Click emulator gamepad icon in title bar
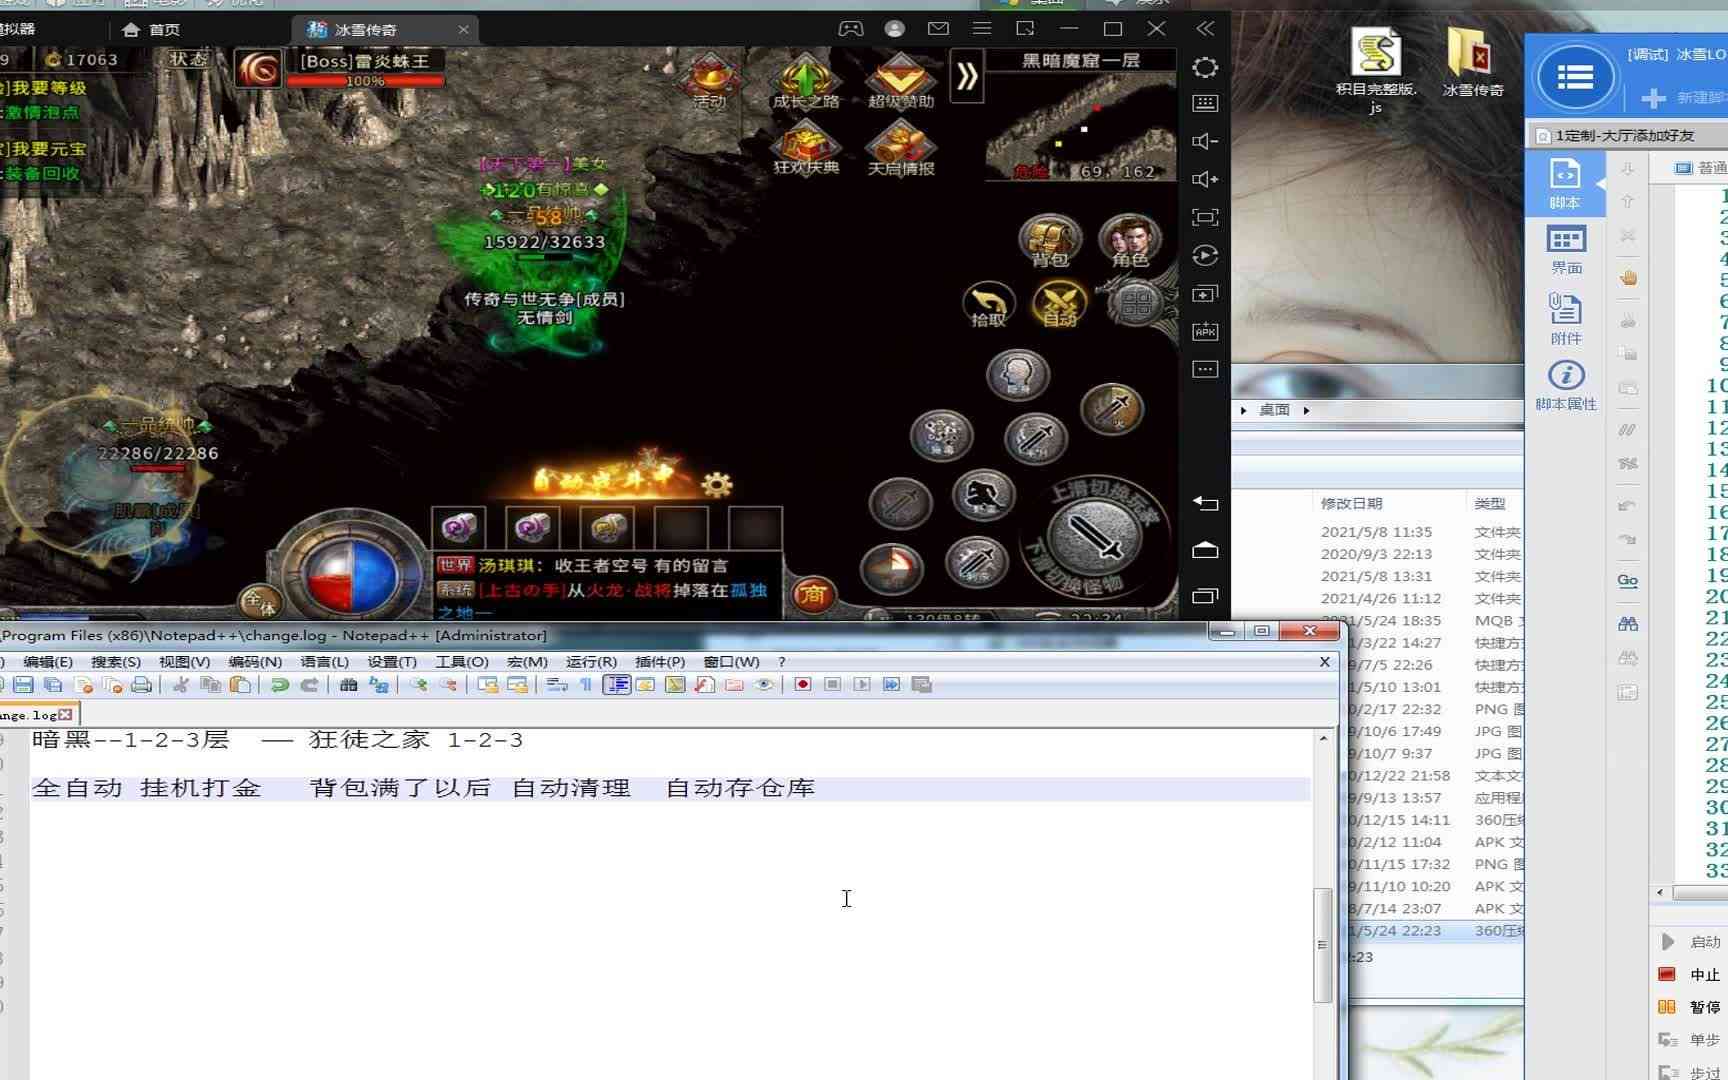The image size is (1728, 1080). [x=851, y=29]
